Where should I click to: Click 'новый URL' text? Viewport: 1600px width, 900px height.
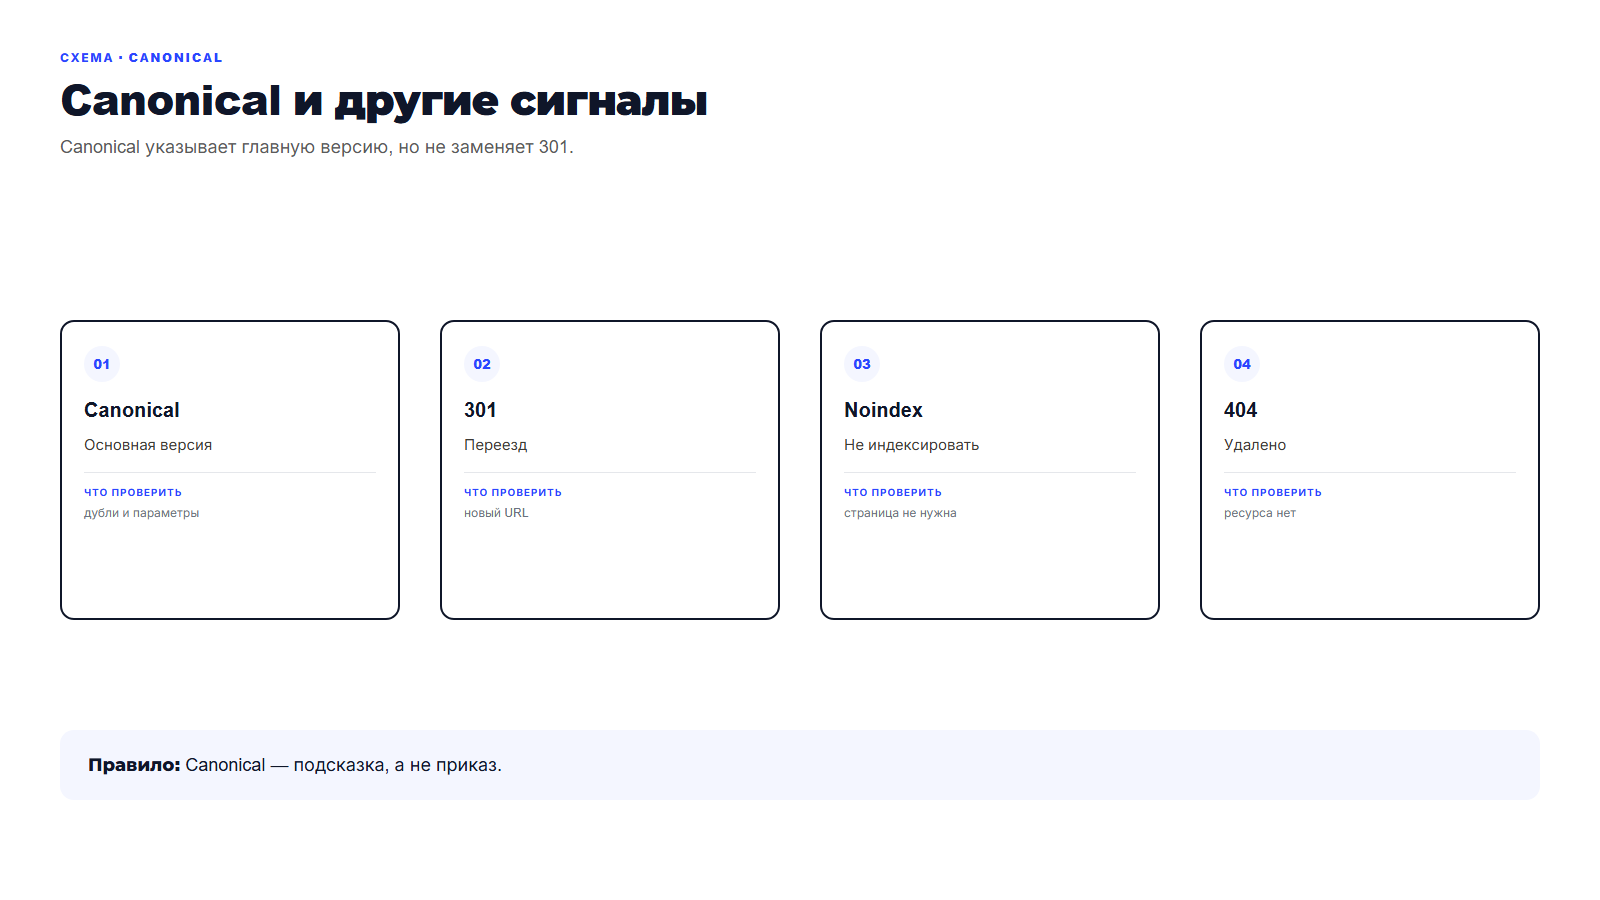coord(496,513)
